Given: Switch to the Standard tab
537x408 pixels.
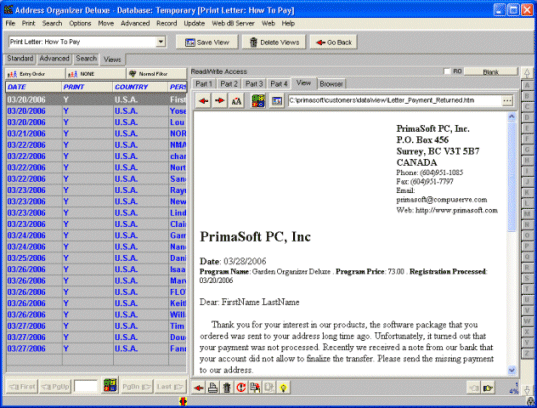Looking at the screenshot, I should click(20, 59).
